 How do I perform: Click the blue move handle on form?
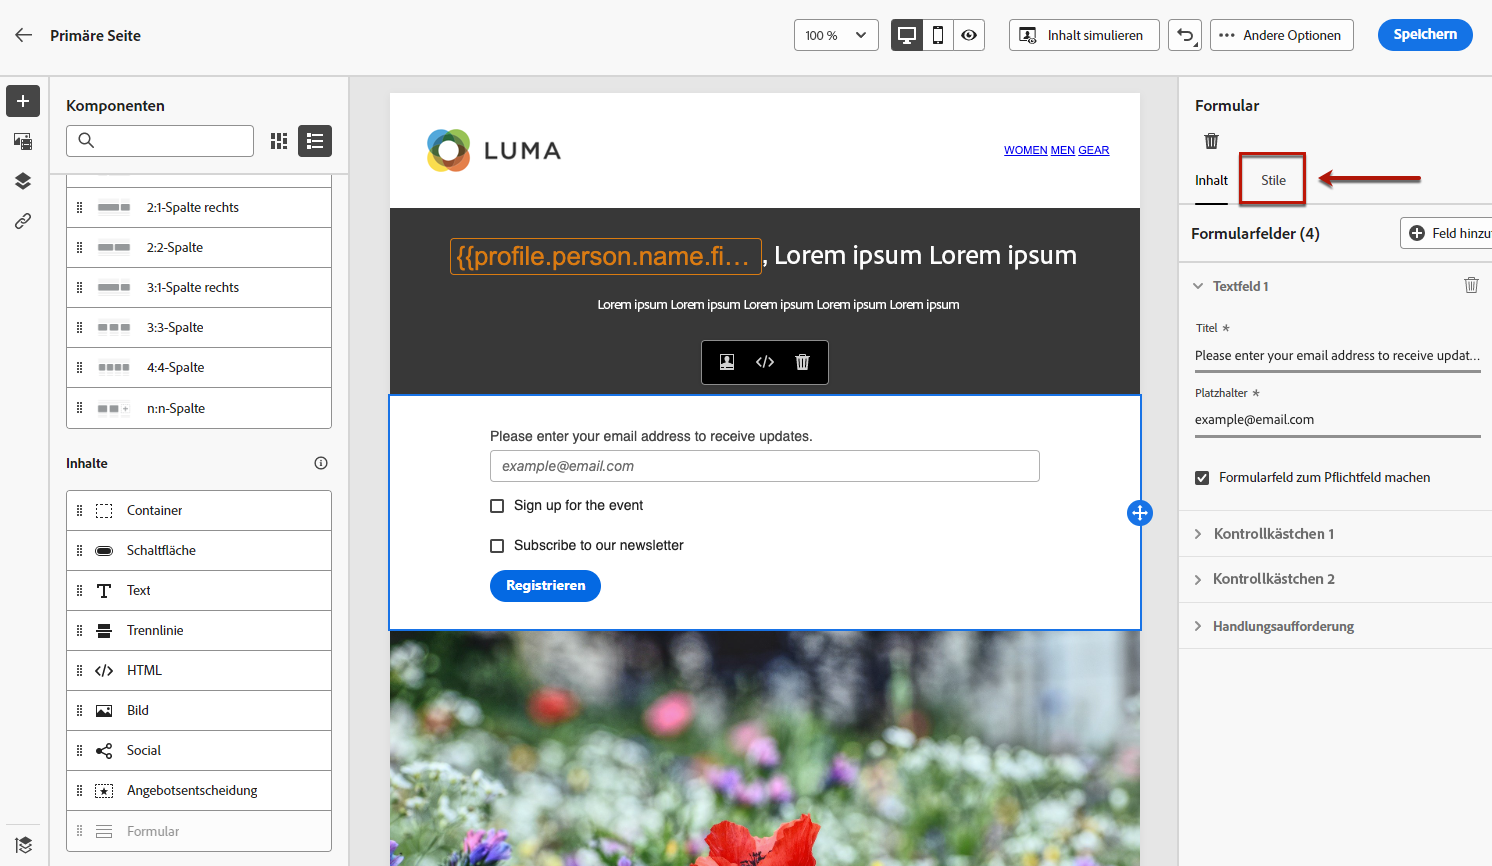coord(1140,513)
